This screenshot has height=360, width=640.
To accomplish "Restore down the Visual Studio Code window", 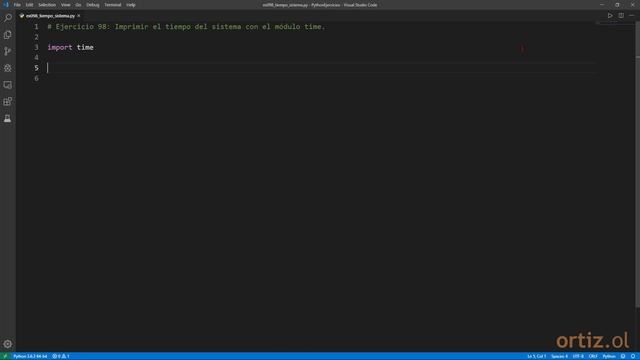I will point(617,5).
